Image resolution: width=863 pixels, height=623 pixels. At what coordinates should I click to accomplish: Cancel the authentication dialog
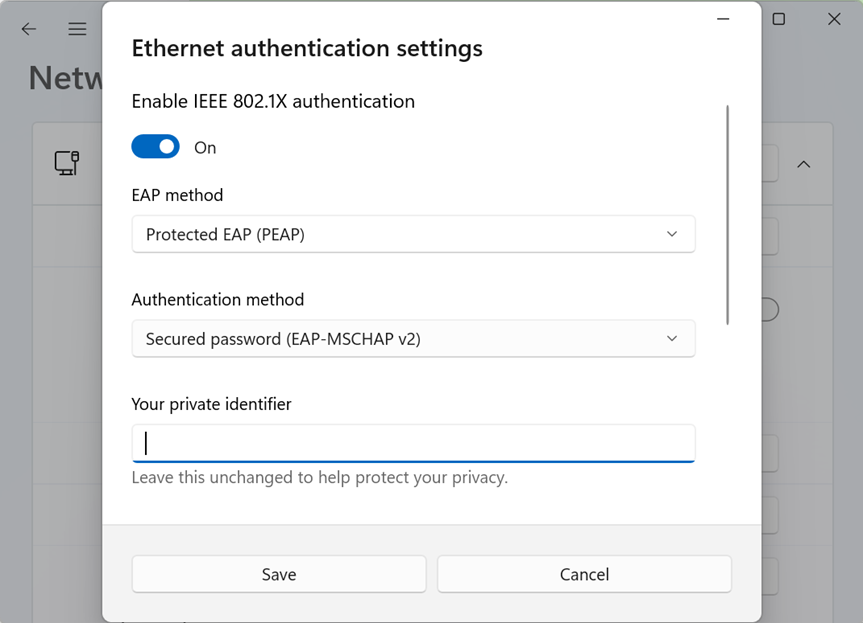585,575
